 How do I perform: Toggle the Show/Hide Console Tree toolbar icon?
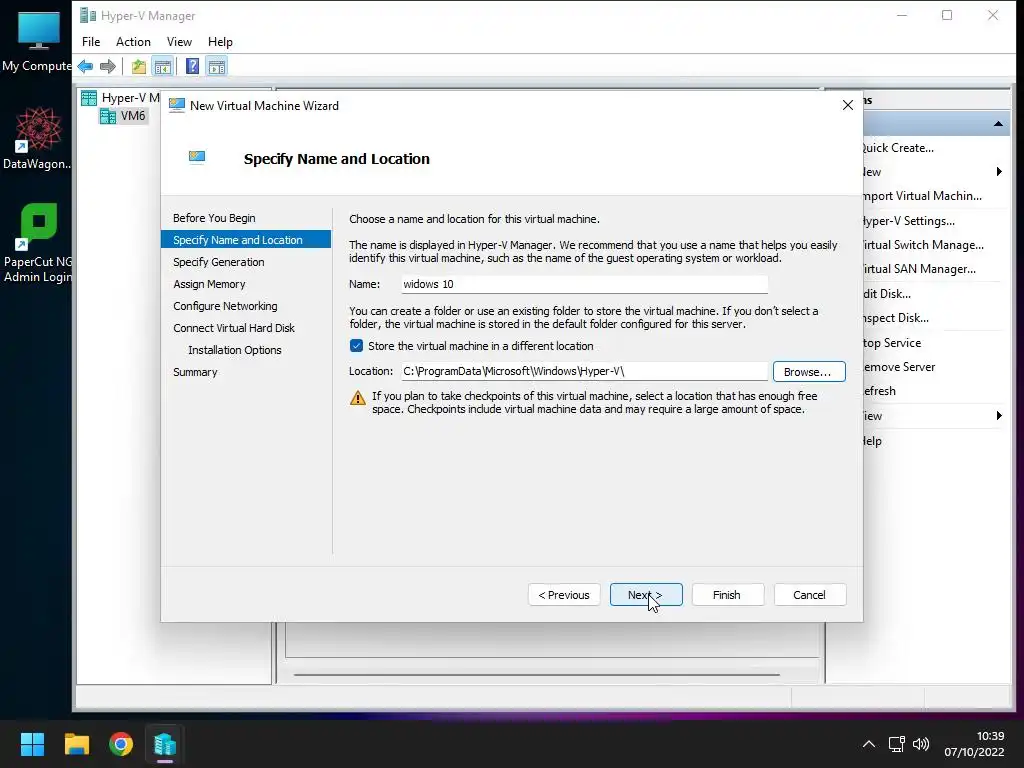point(163,66)
